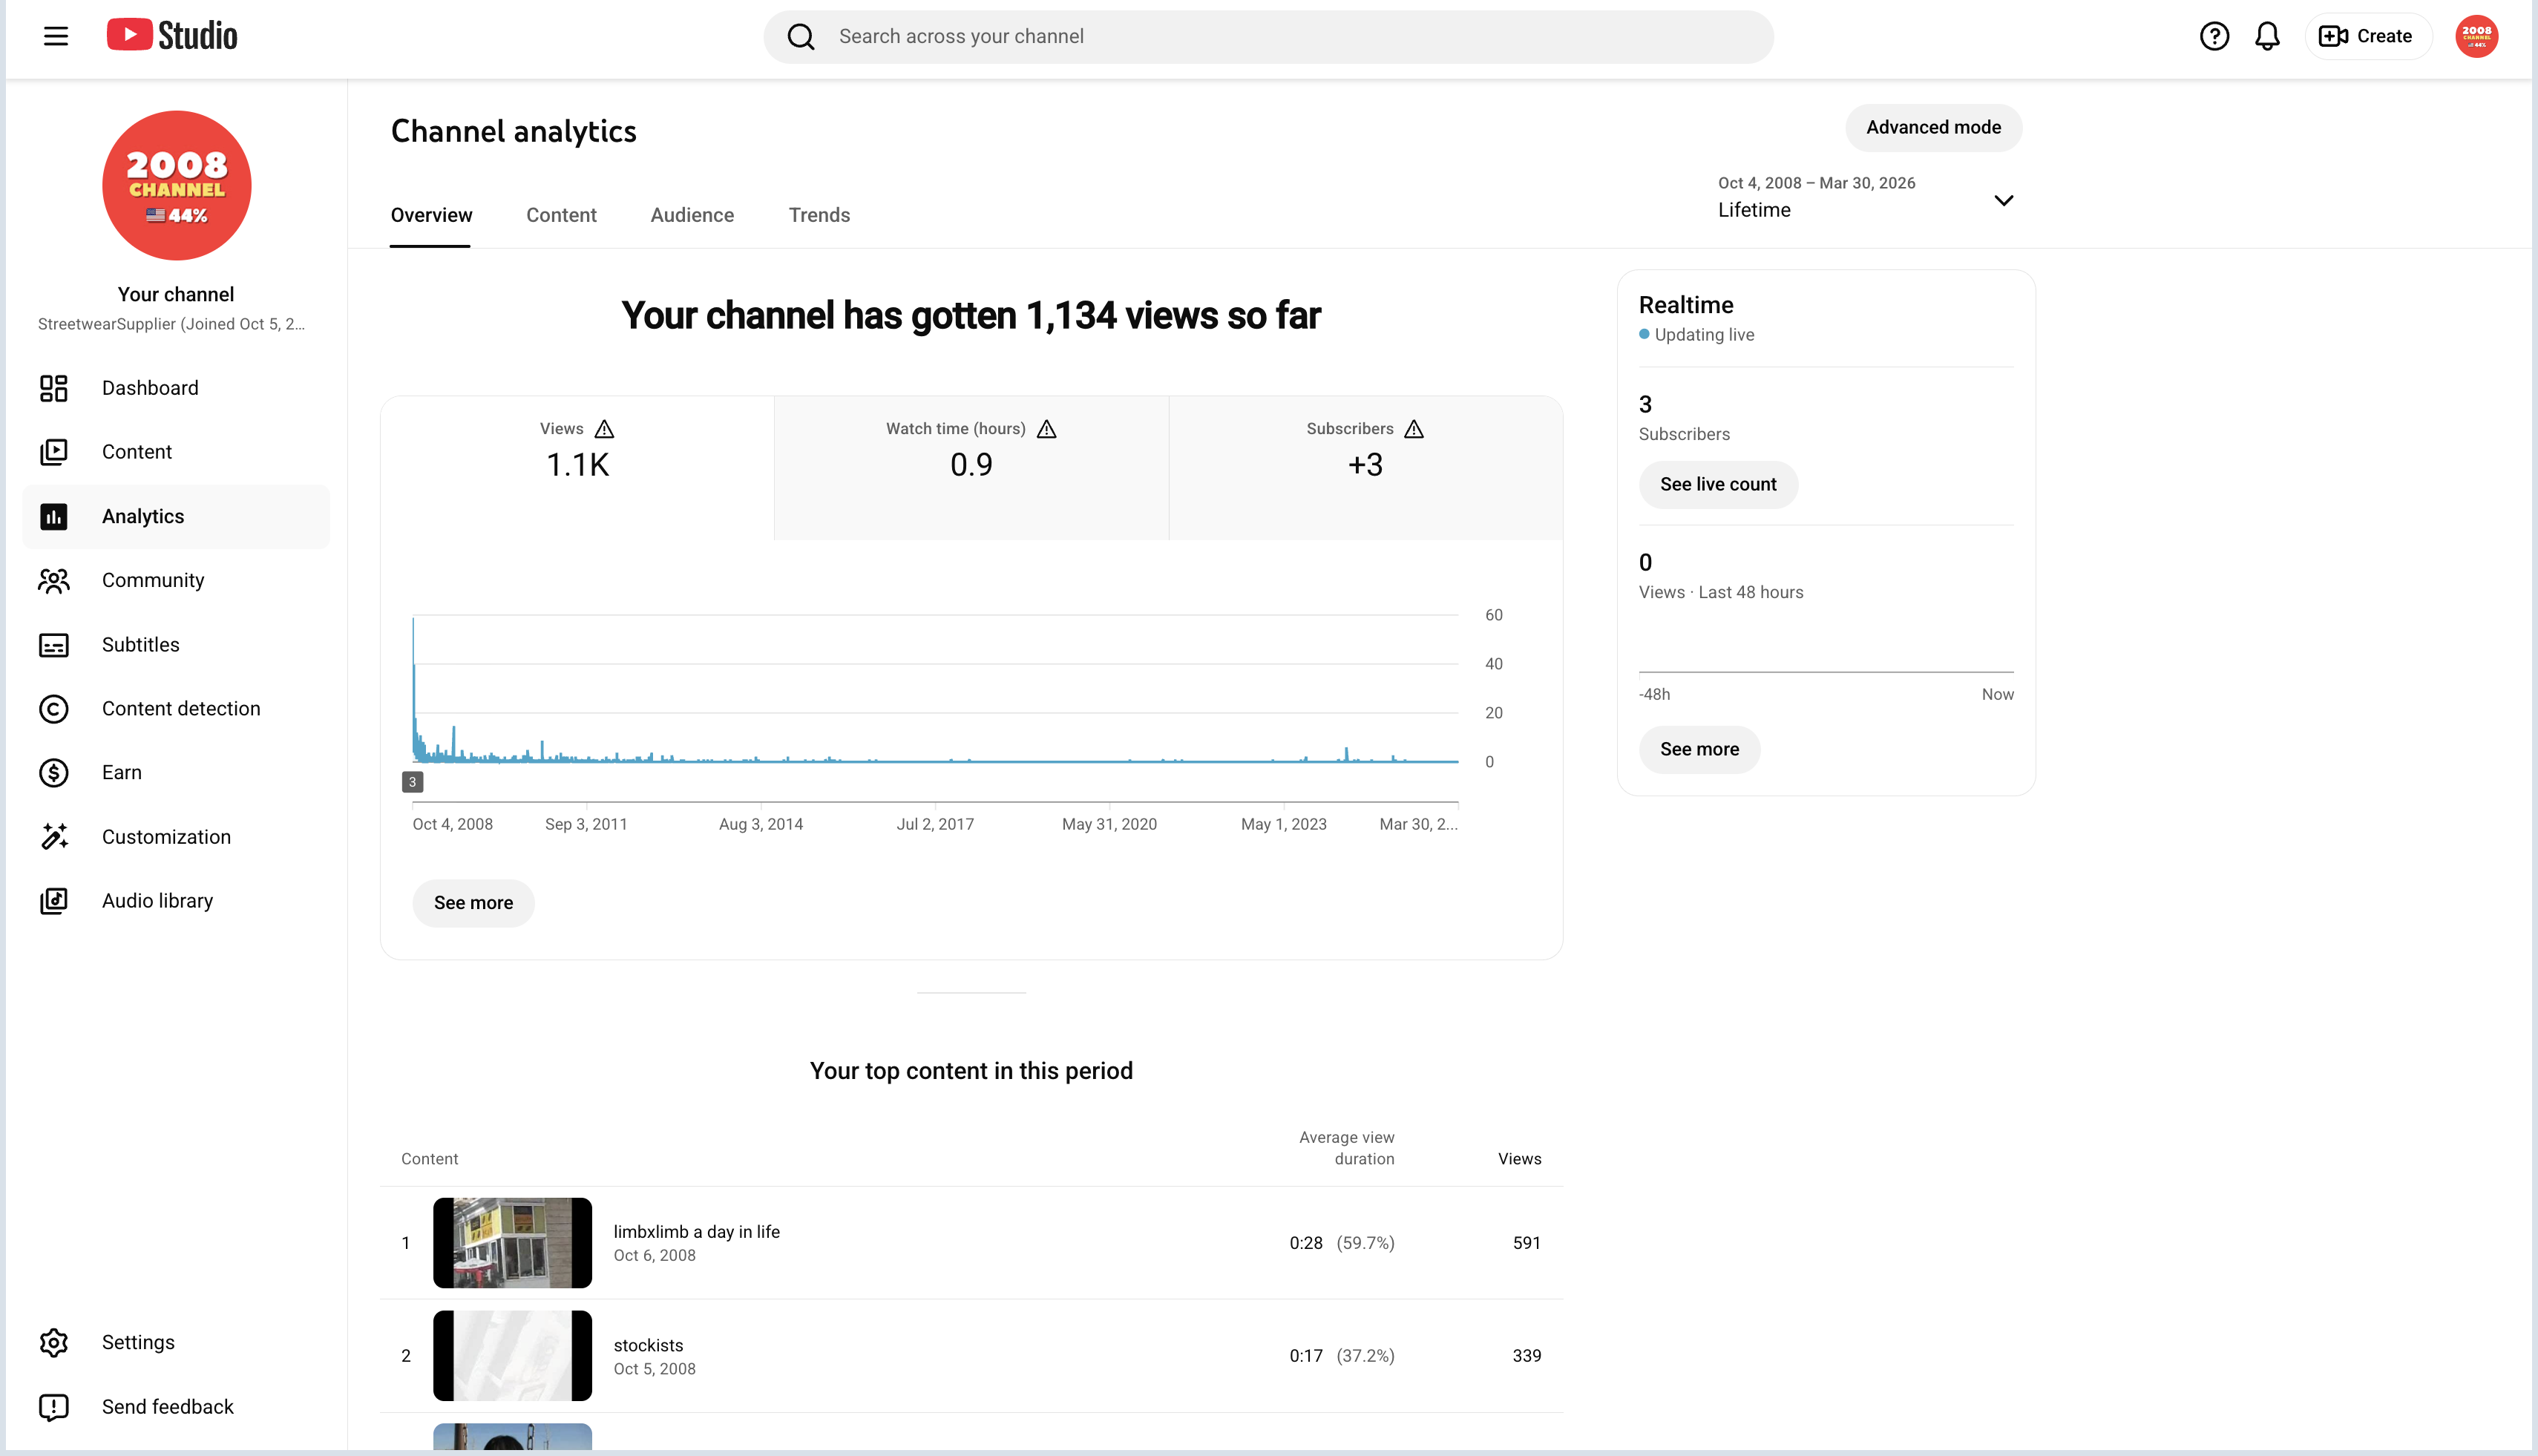2538x1456 pixels.
Task: Click the Audio library icon
Action: [x=54, y=901]
